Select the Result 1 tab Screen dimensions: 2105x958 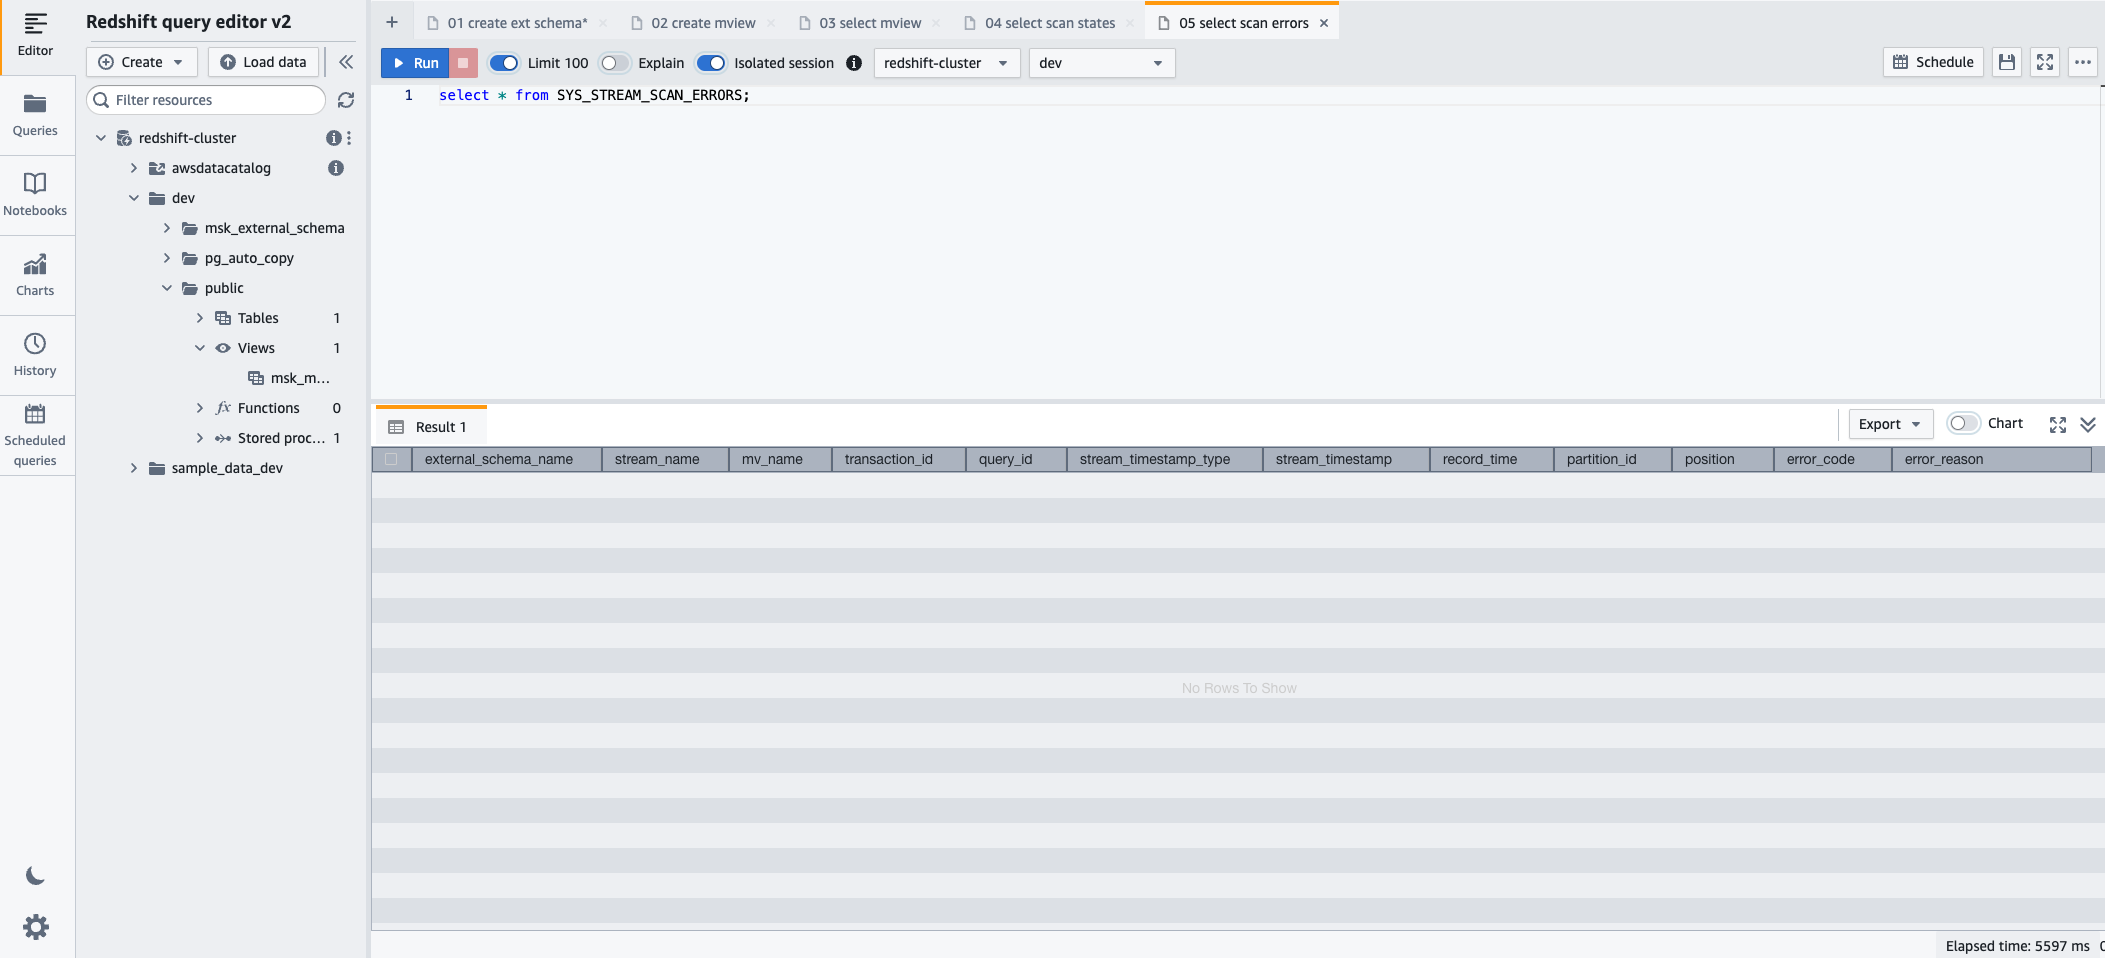pos(431,427)
